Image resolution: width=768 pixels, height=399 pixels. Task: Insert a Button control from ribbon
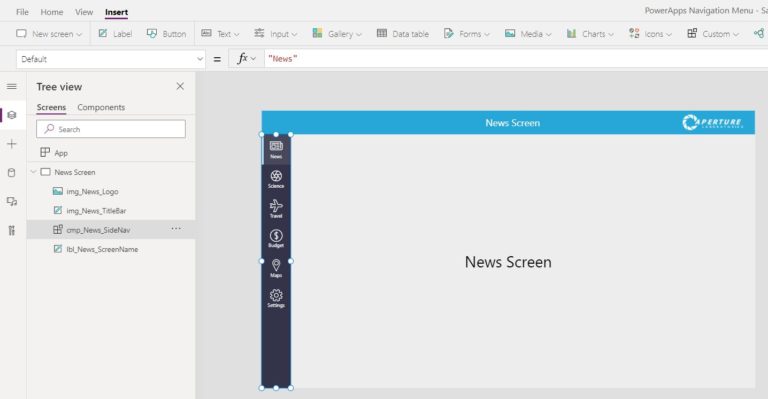tap(167, 34)
